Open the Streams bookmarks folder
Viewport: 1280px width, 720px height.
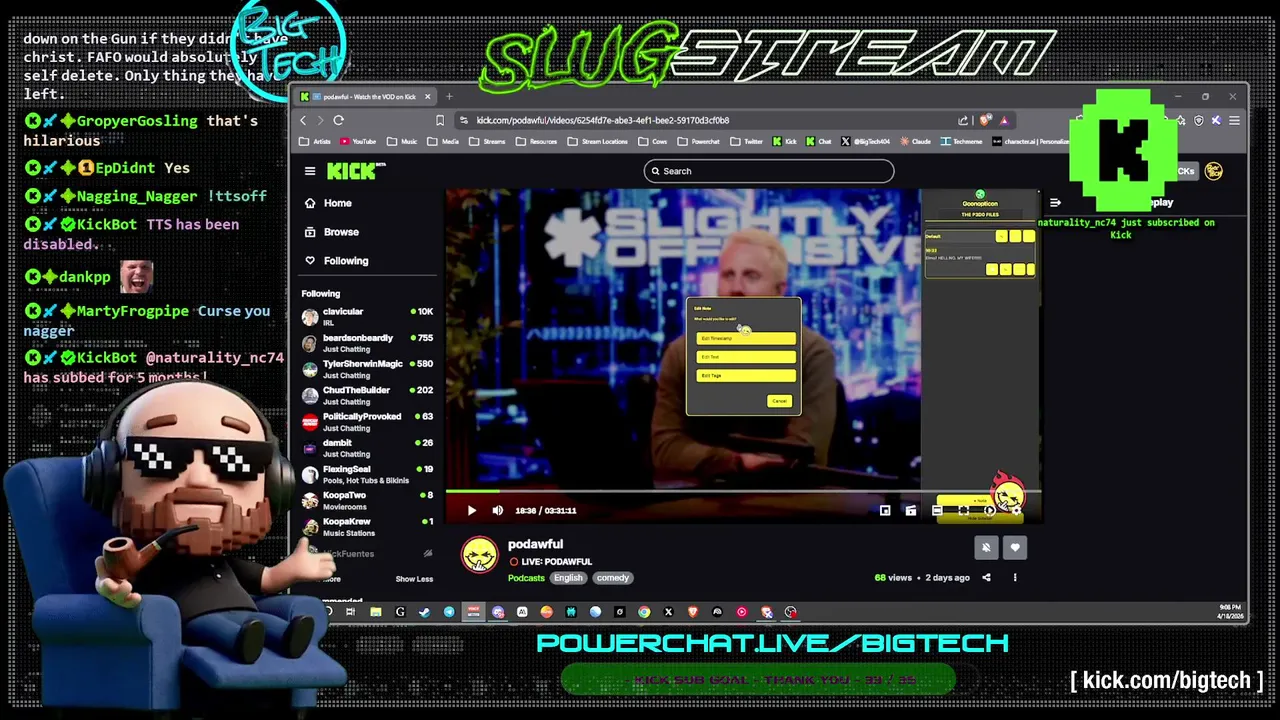[x=488, y=142]
